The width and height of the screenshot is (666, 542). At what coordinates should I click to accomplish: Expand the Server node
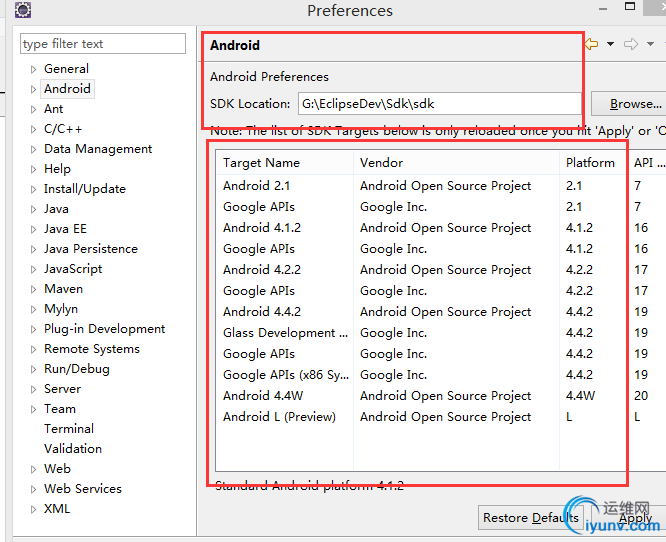[x=33, y=389]
